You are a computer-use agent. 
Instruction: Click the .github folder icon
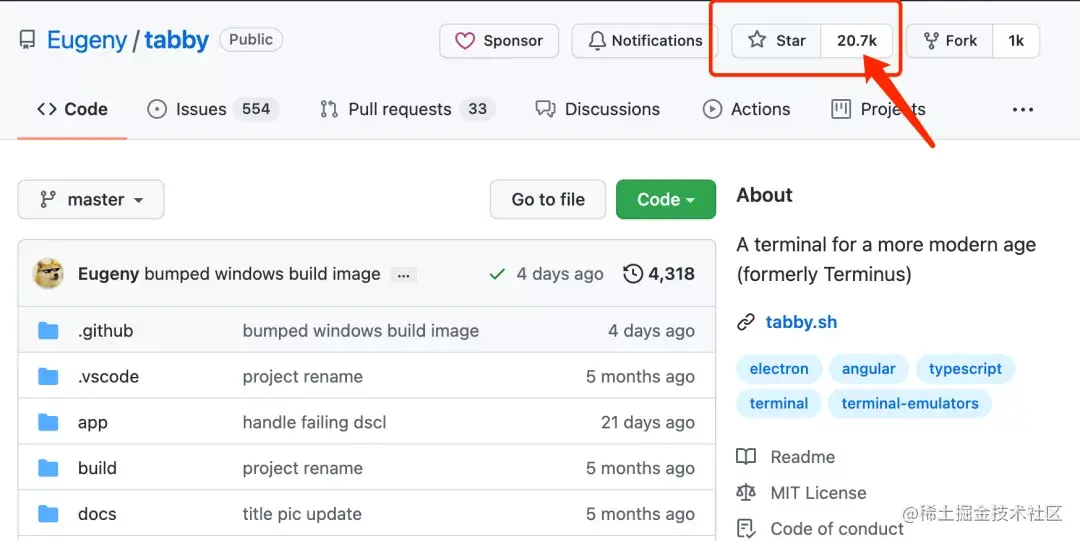coord(48,331)
